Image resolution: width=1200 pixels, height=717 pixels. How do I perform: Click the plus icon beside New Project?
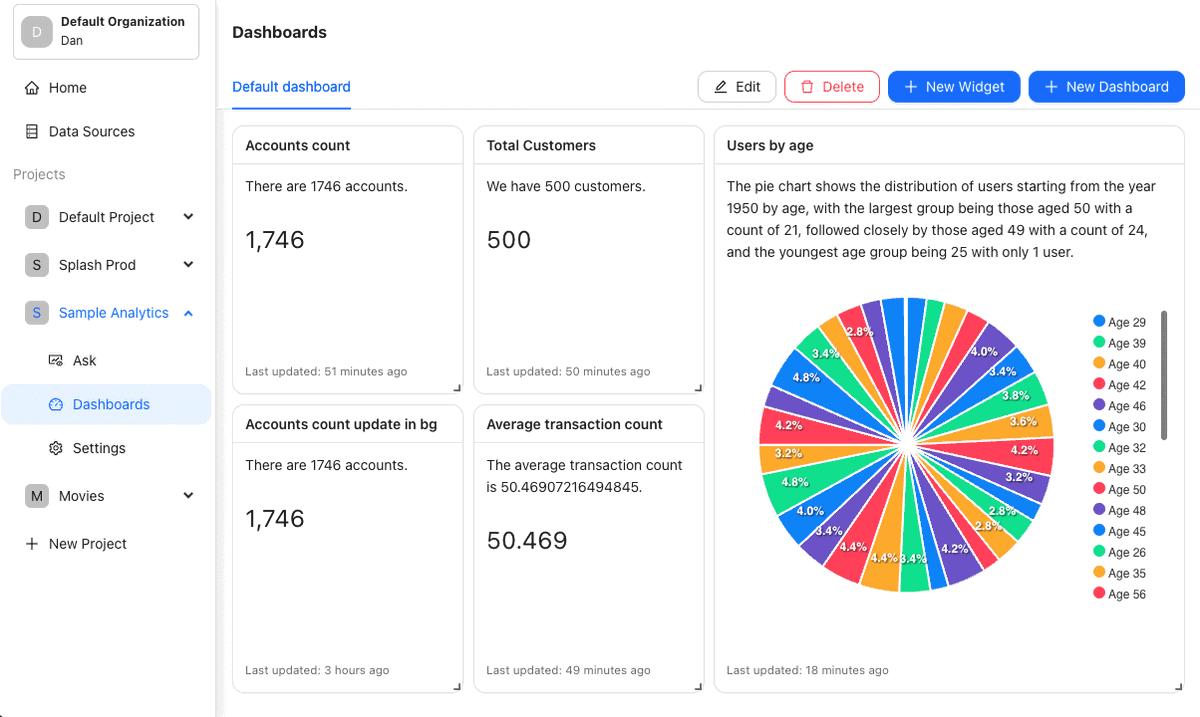pos(32,544)
